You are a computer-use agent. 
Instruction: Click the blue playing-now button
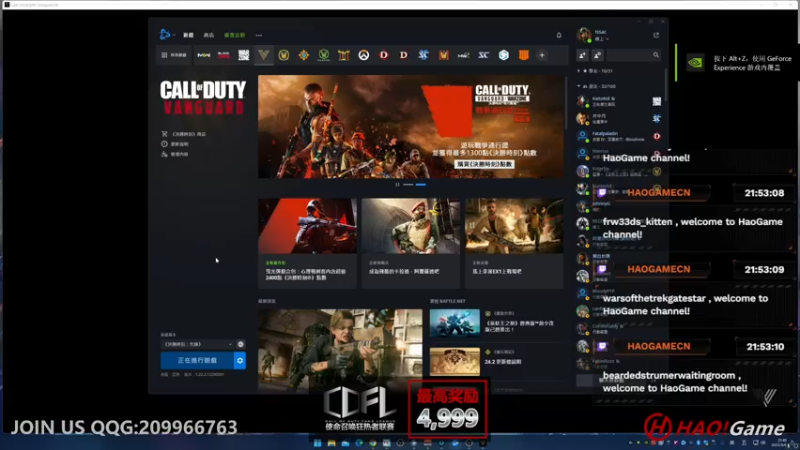tap(197, 361)
